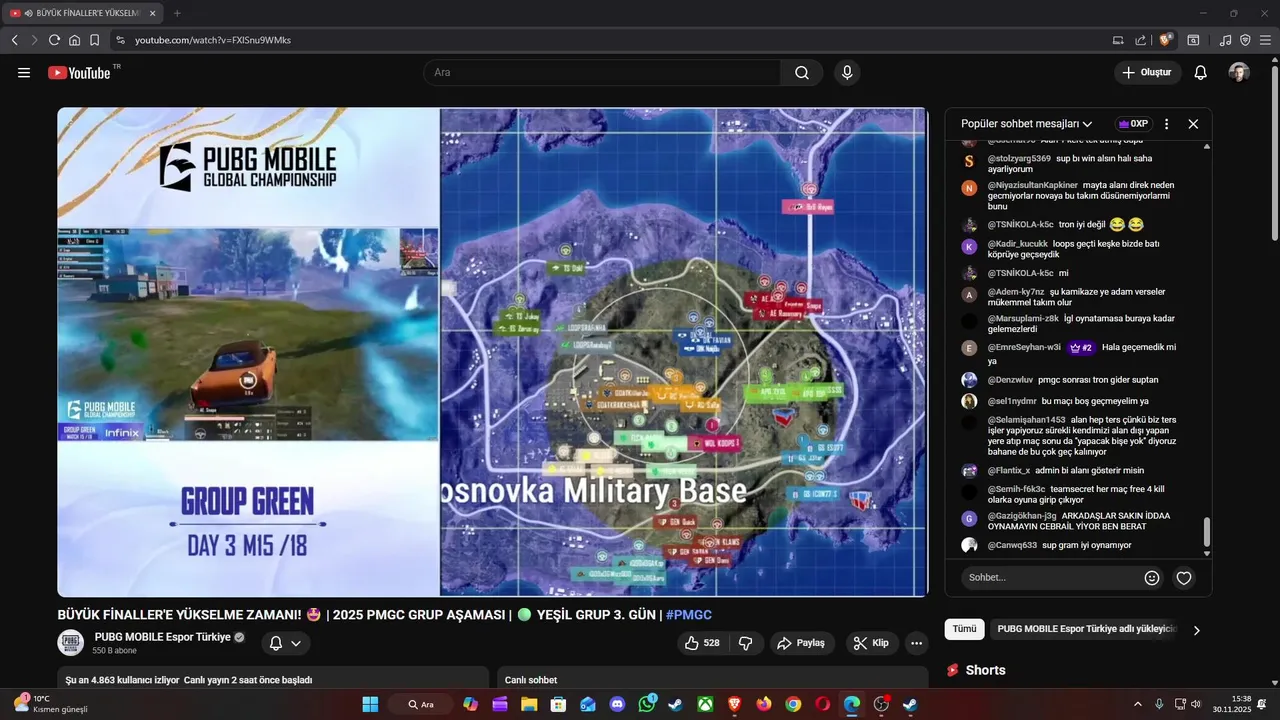Screen dimensions: 1280x720
Task: Expand the Popüler sohbet mesajları dropdown
Action: 1027,124
